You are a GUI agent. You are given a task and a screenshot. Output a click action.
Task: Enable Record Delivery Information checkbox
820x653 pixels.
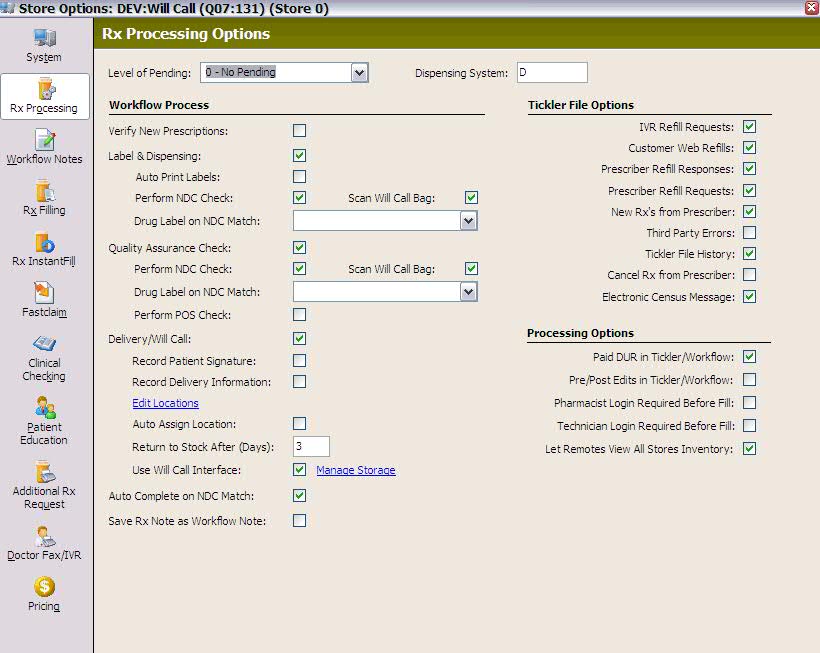pyautogui.click(x=300, y=381)
